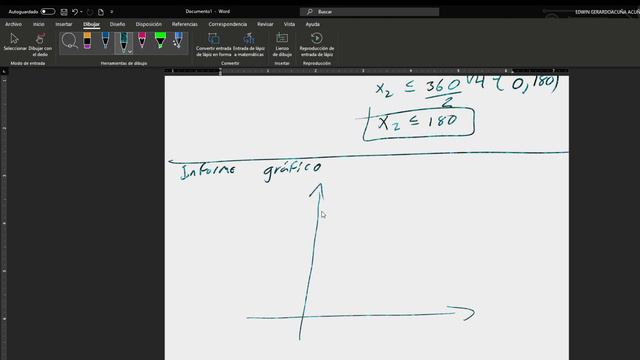This screenshot has width=640, height=360.
Task: Insert a Lienzo de dibujo
Action: [282, 45]
